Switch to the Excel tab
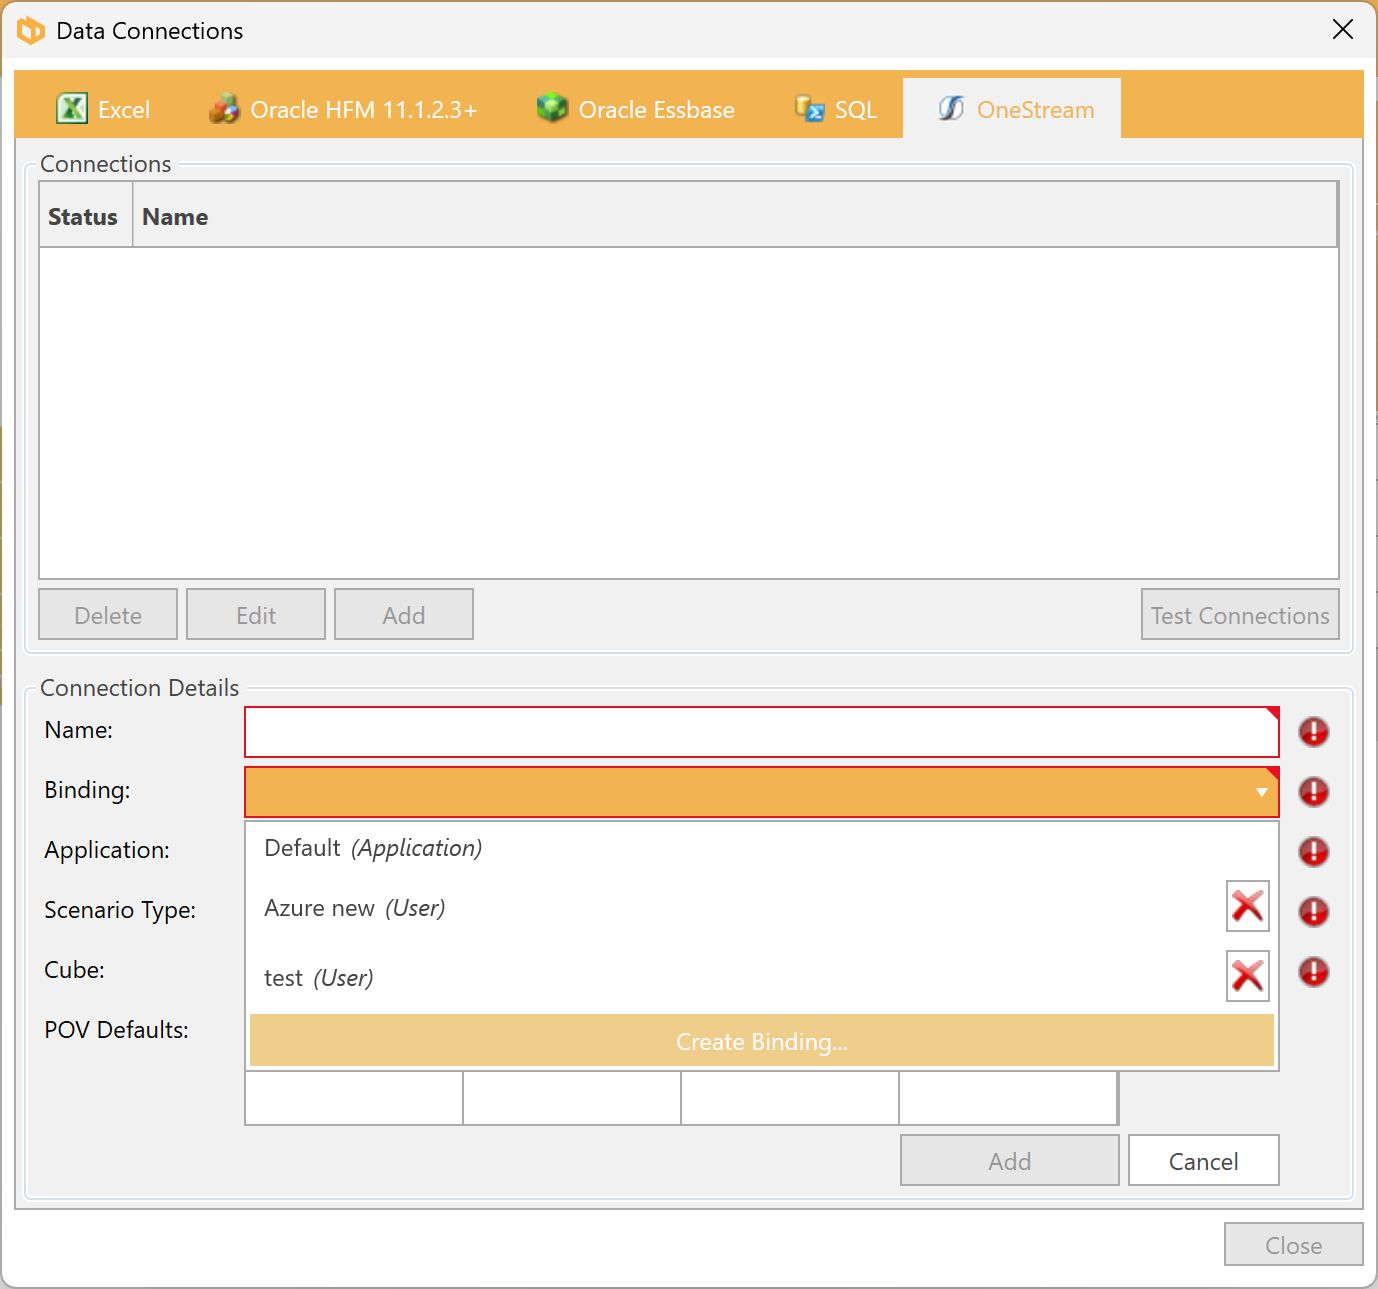The image size is (1378, 1289). click(x=103, y=108)
